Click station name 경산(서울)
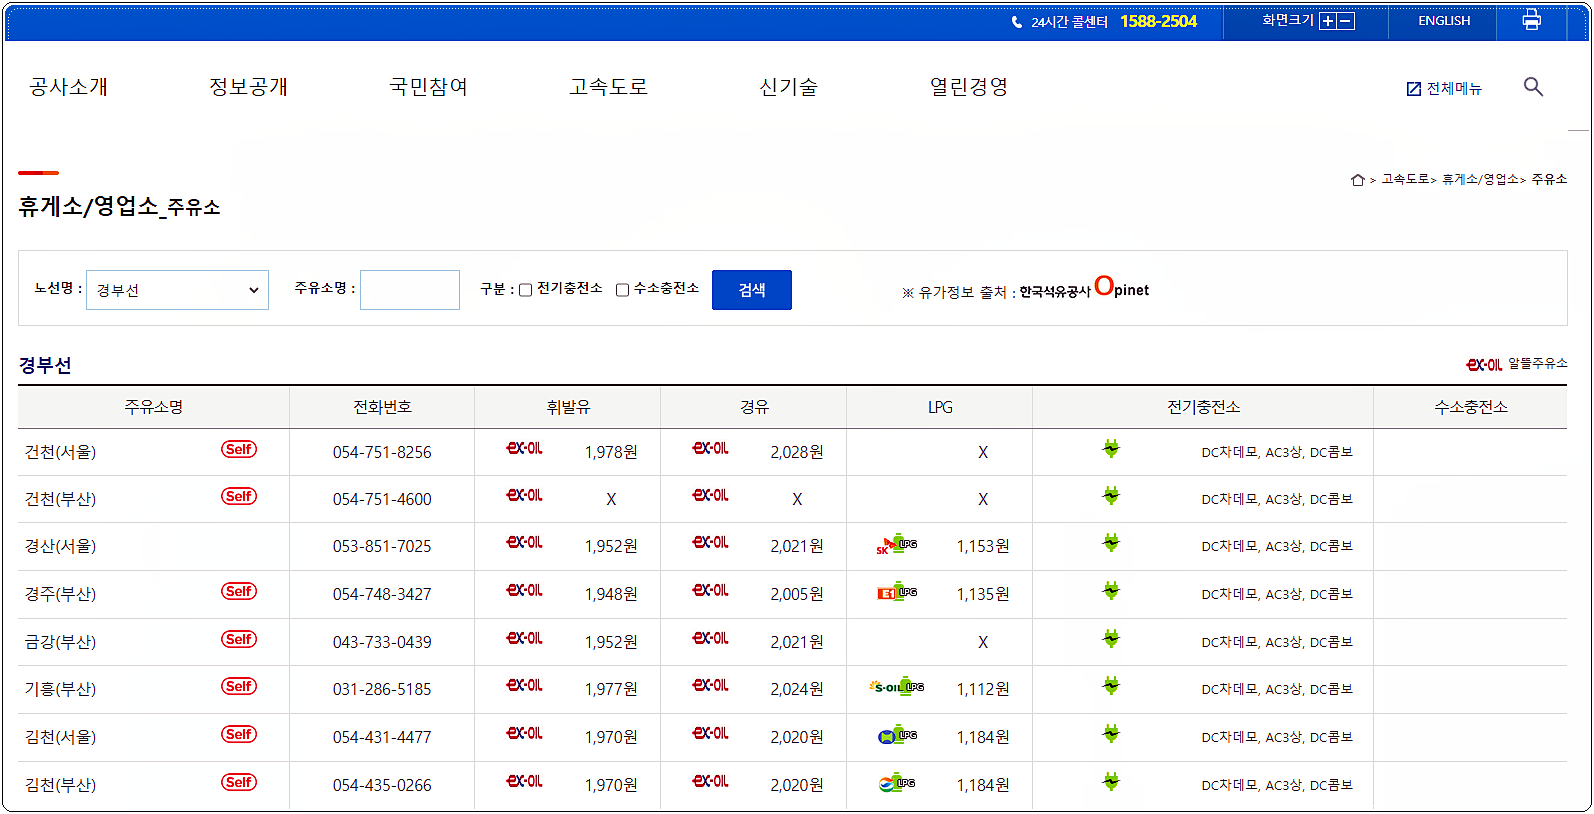1594x814 pixels. point(60,546)
